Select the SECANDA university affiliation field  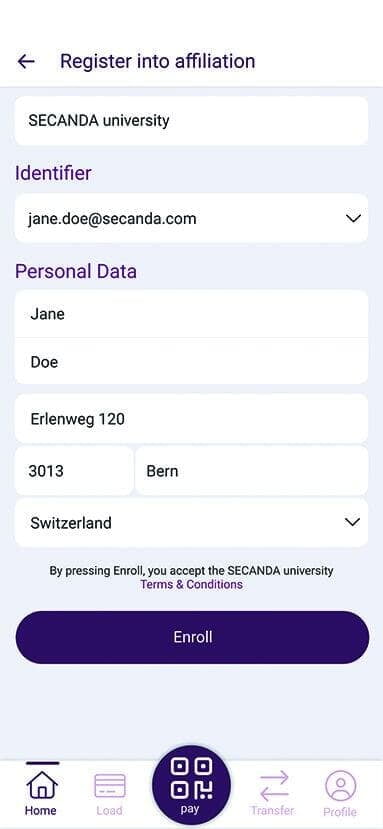click(191, 121)
